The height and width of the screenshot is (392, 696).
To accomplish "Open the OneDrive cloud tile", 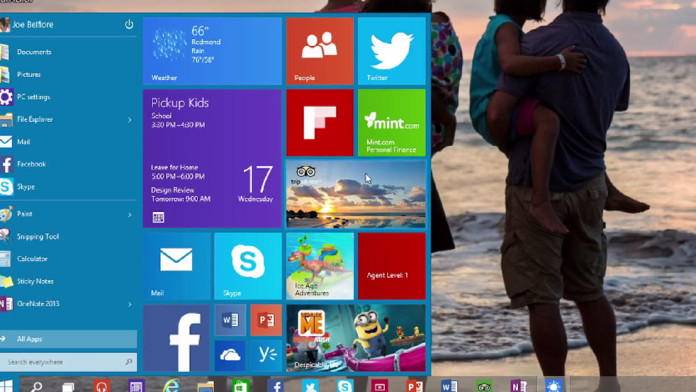I will (230, 356).
